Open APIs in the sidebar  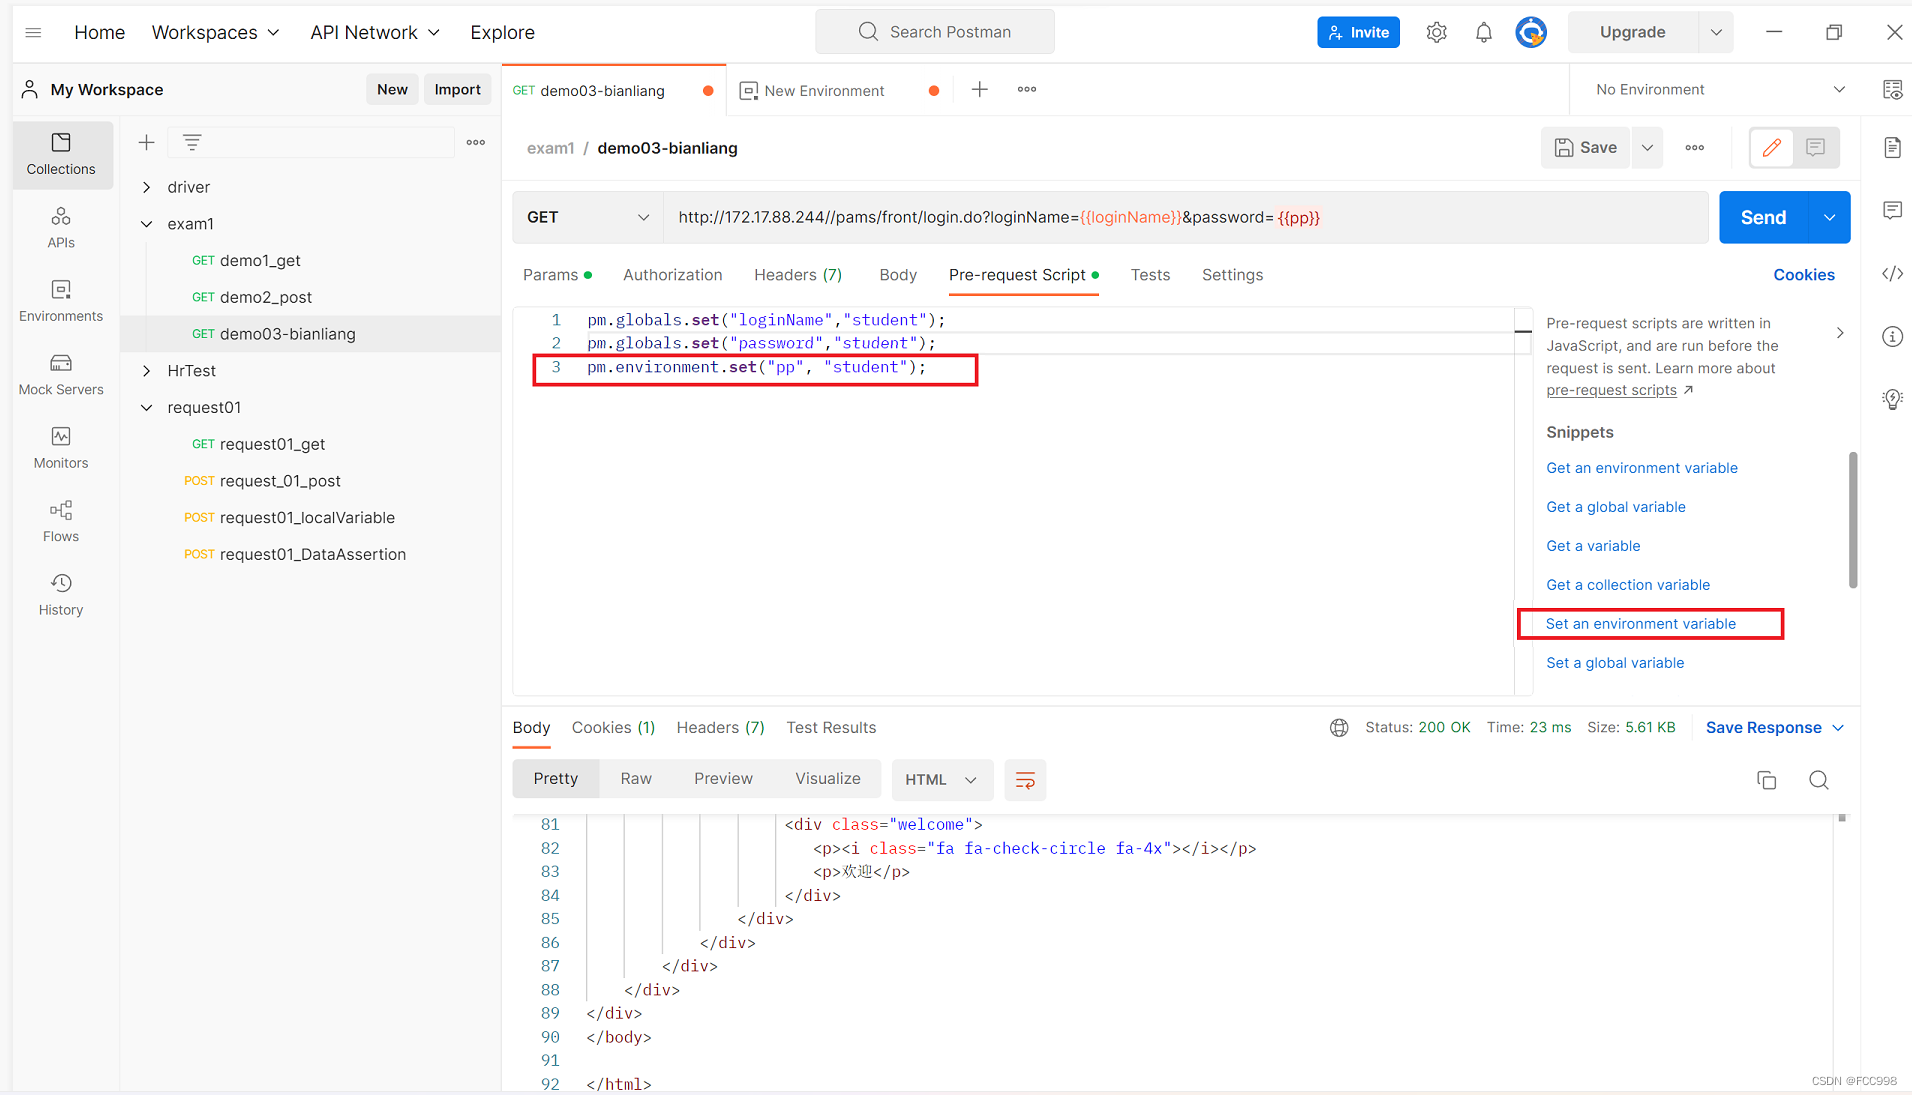61,228
